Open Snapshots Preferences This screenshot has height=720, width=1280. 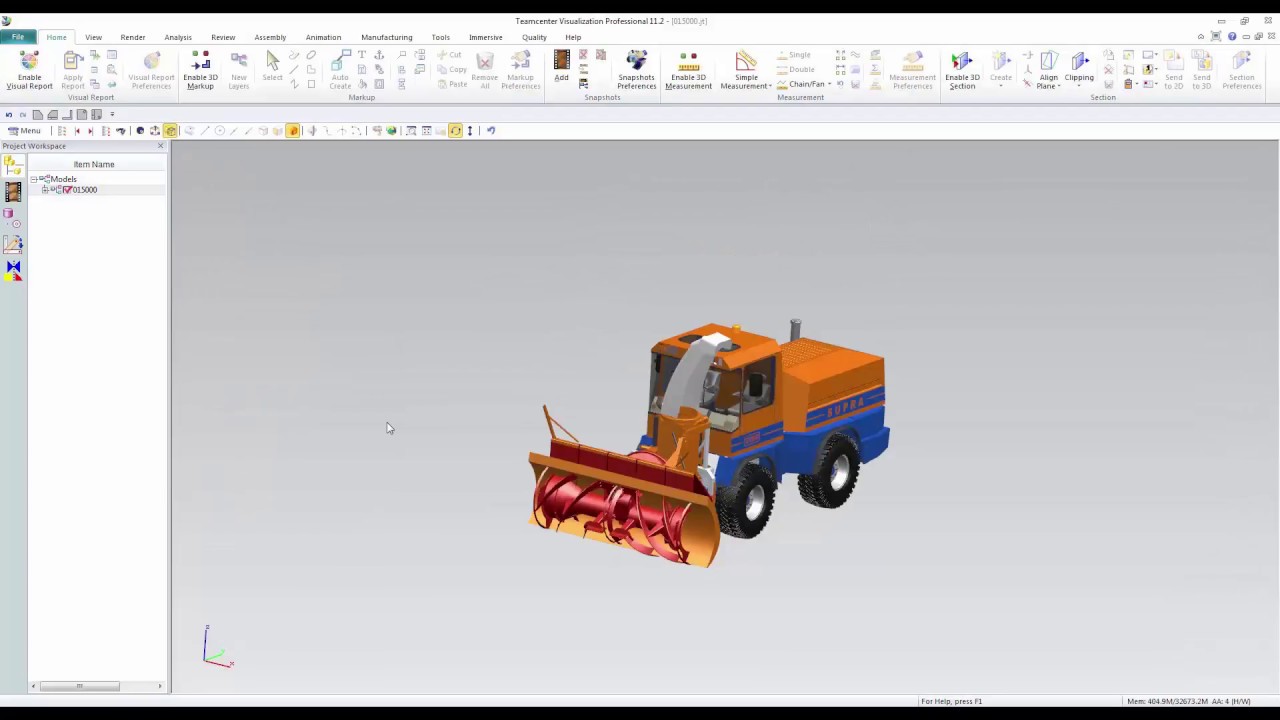tap(636, 72)
